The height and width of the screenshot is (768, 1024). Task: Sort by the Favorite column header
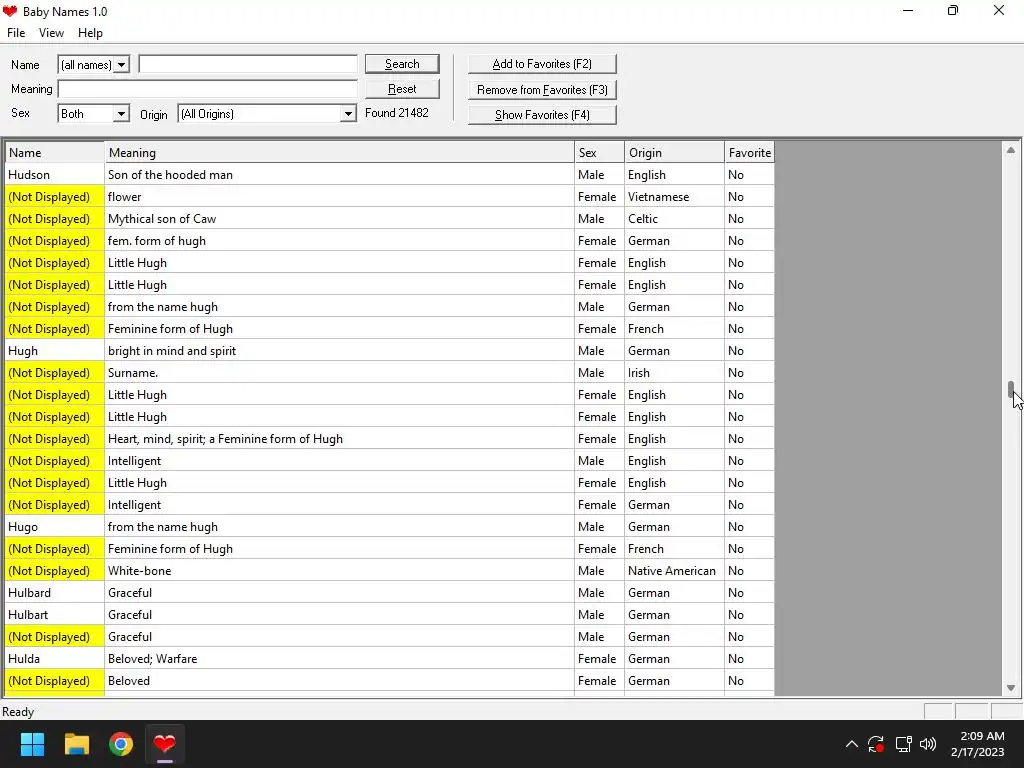coord(750,153)
